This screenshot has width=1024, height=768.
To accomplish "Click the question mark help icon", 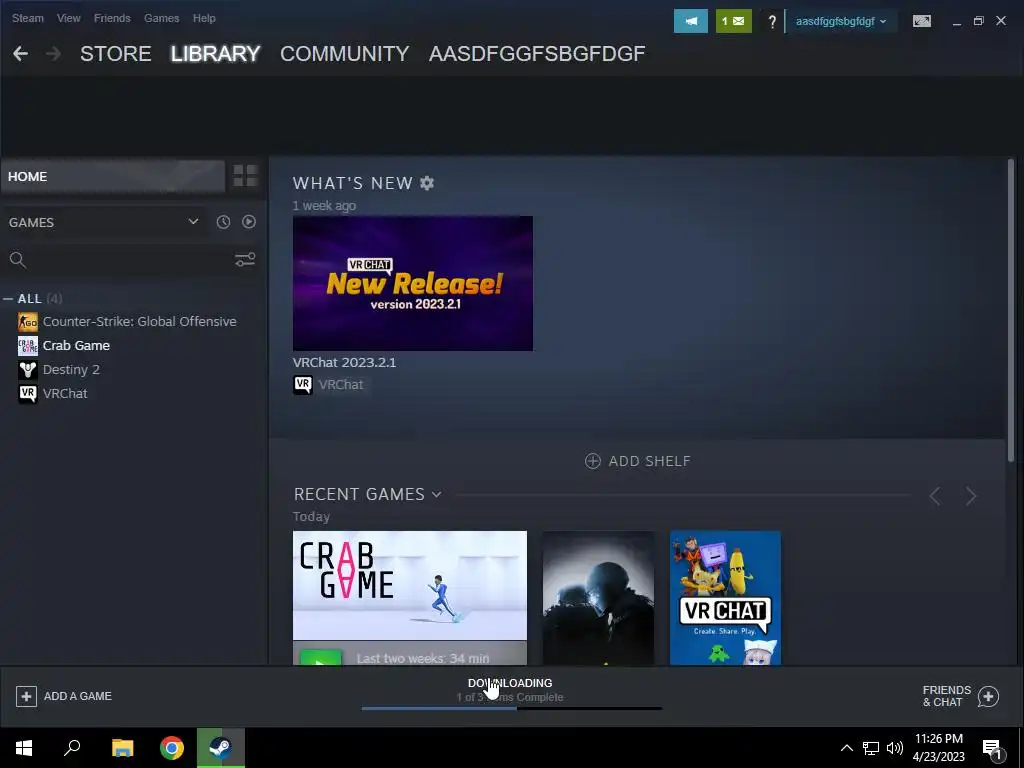I will click(x=772, y=22).
